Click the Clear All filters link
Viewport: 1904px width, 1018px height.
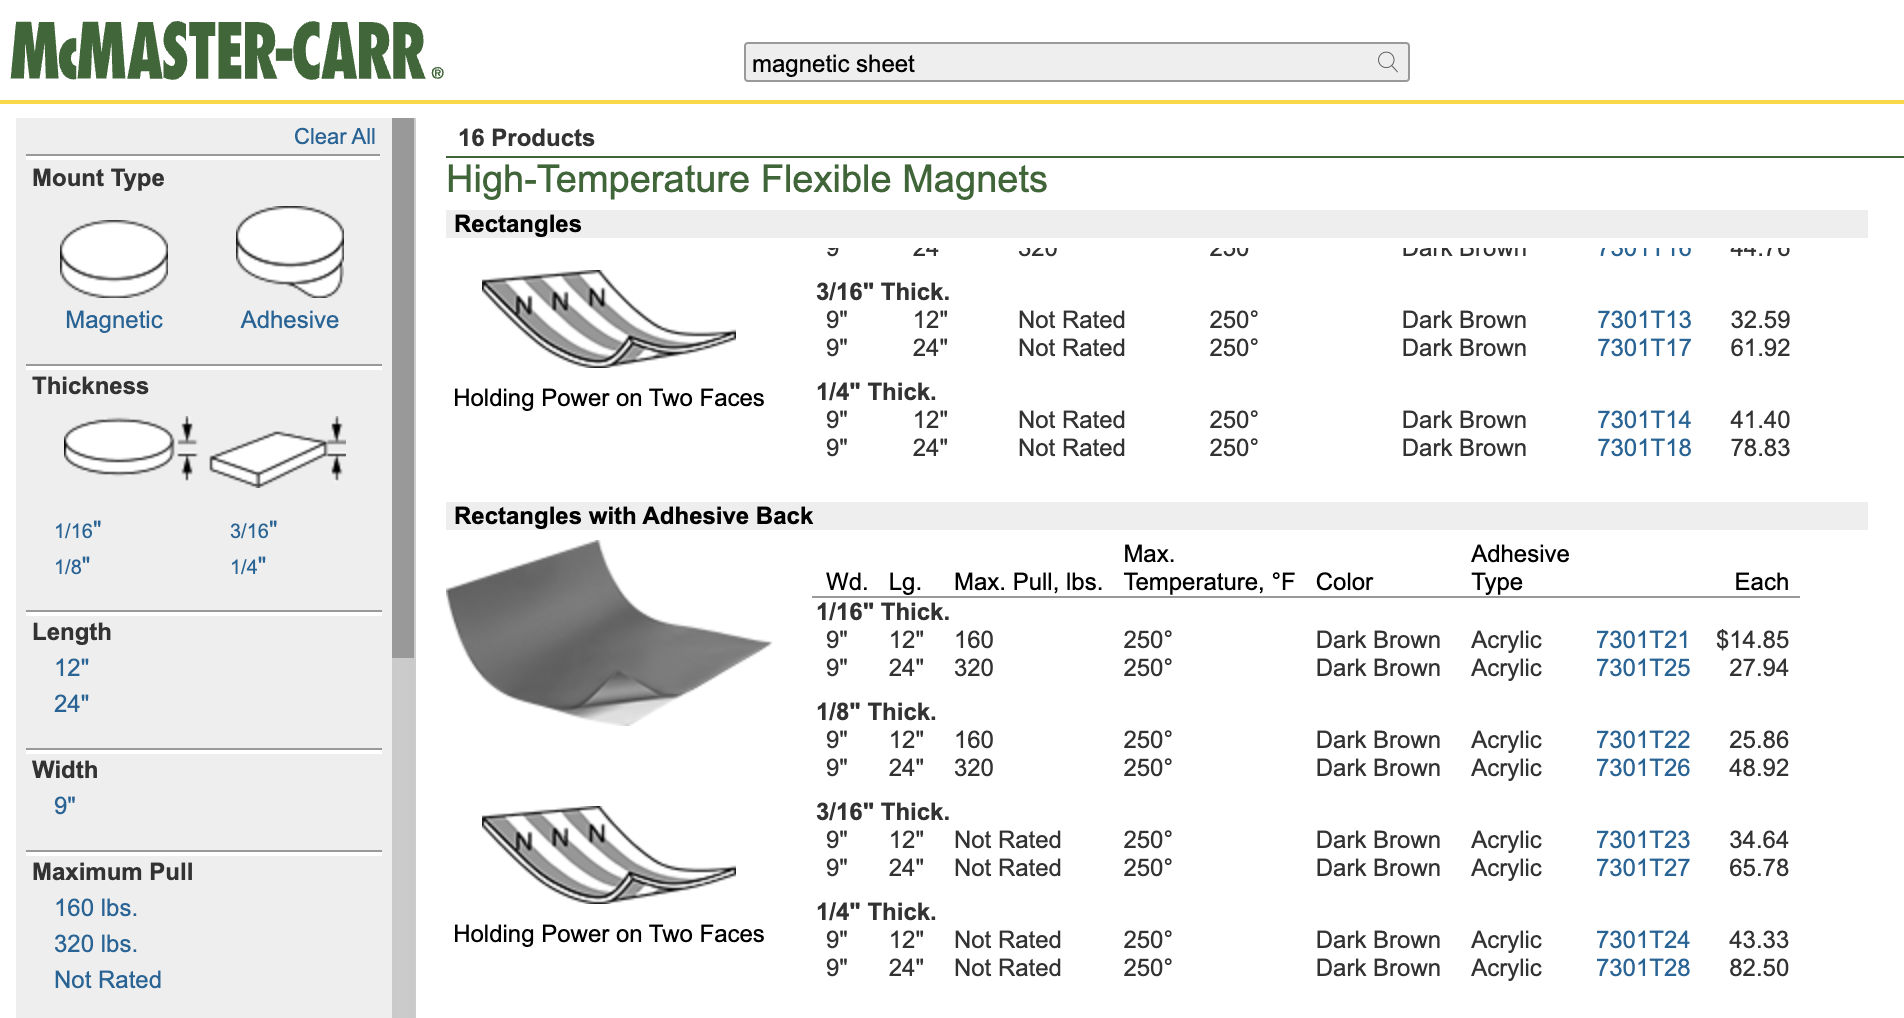click(x=334, y=137)
